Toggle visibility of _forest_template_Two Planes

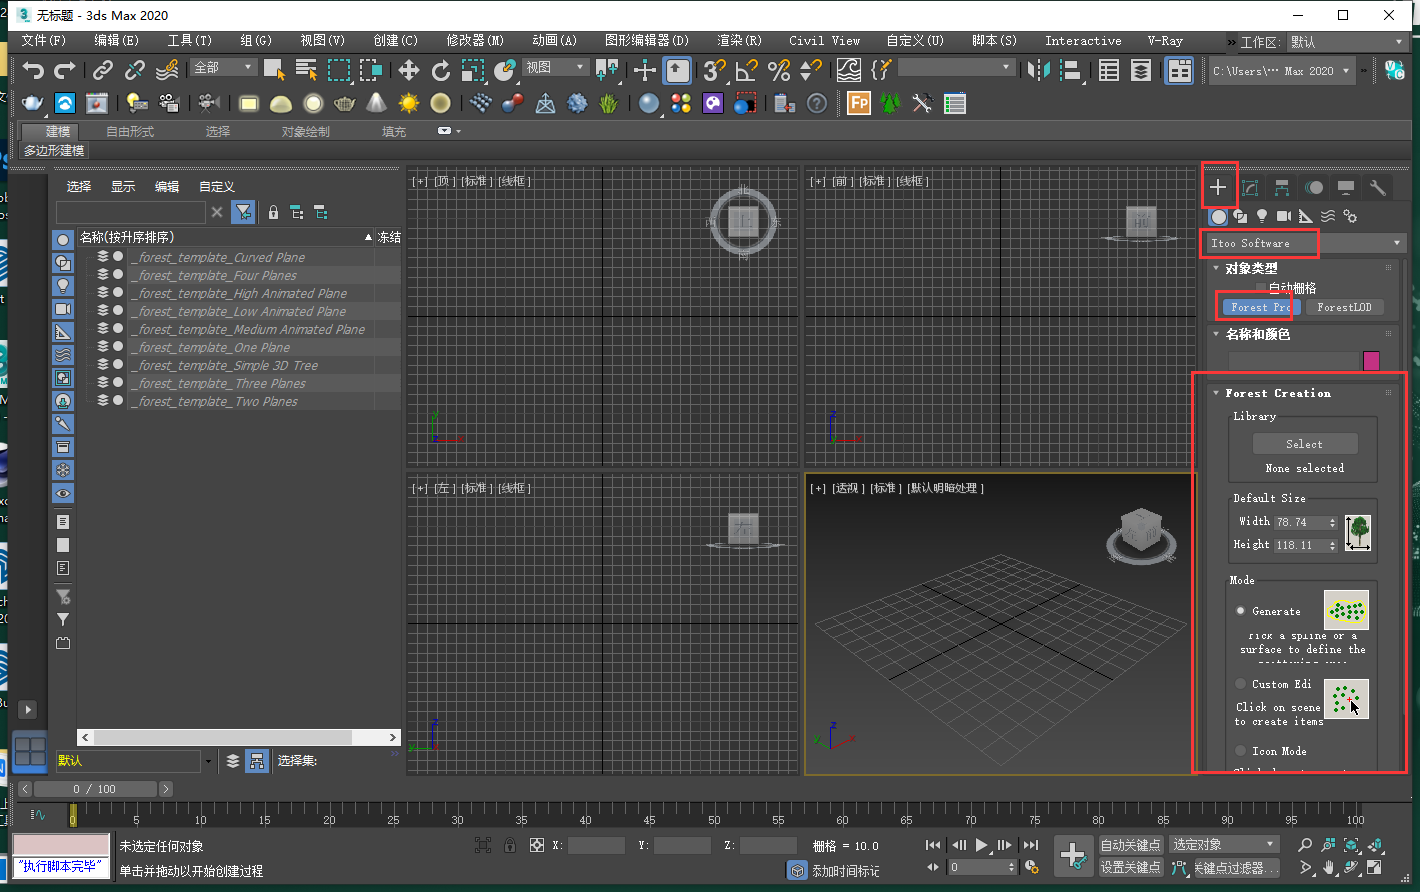point(118,401)
